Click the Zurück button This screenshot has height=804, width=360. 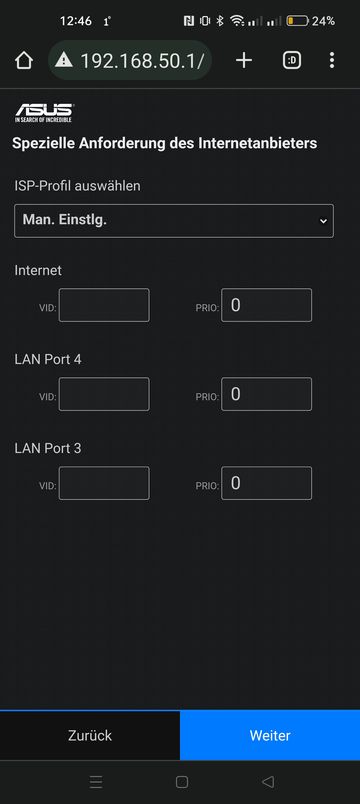click(x=90, y=735)
